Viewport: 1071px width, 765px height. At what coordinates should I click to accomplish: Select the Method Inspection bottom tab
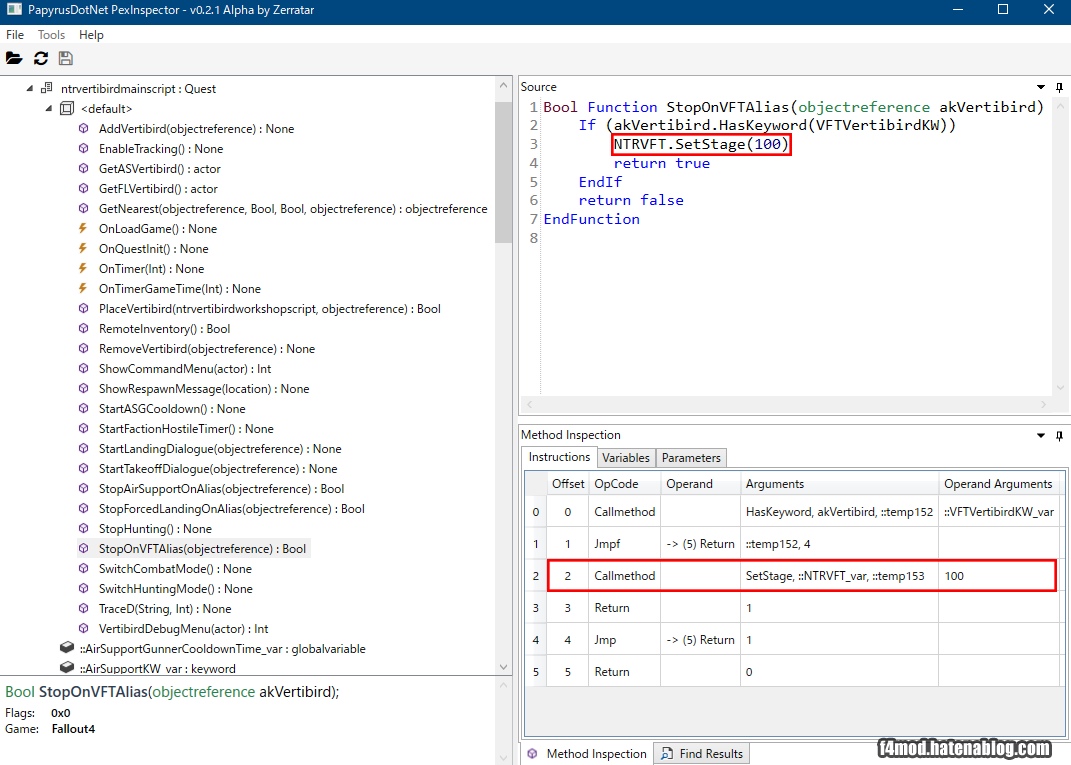coord(587,753)
